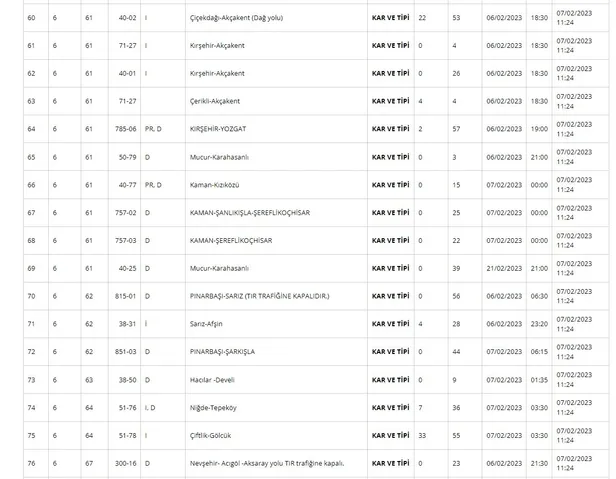Click control section code 851-03

[x=125, y=352]
